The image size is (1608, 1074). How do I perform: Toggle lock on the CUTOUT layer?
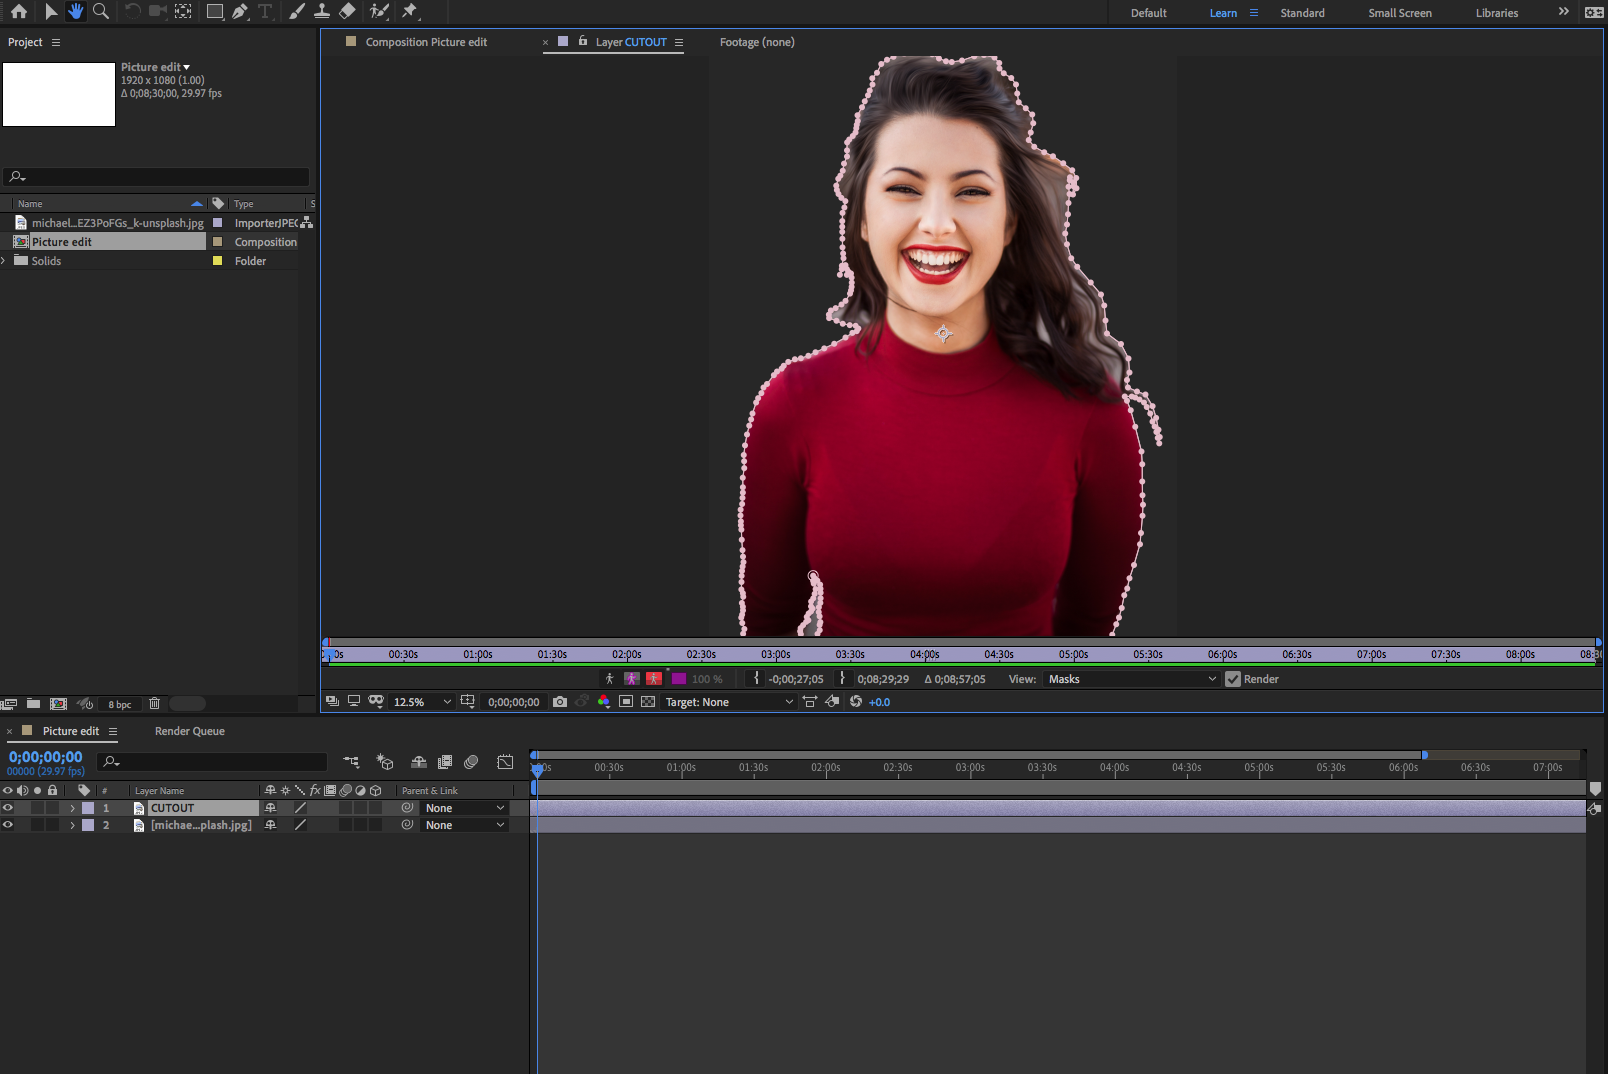pyautogui.click(x=52, y=808)
